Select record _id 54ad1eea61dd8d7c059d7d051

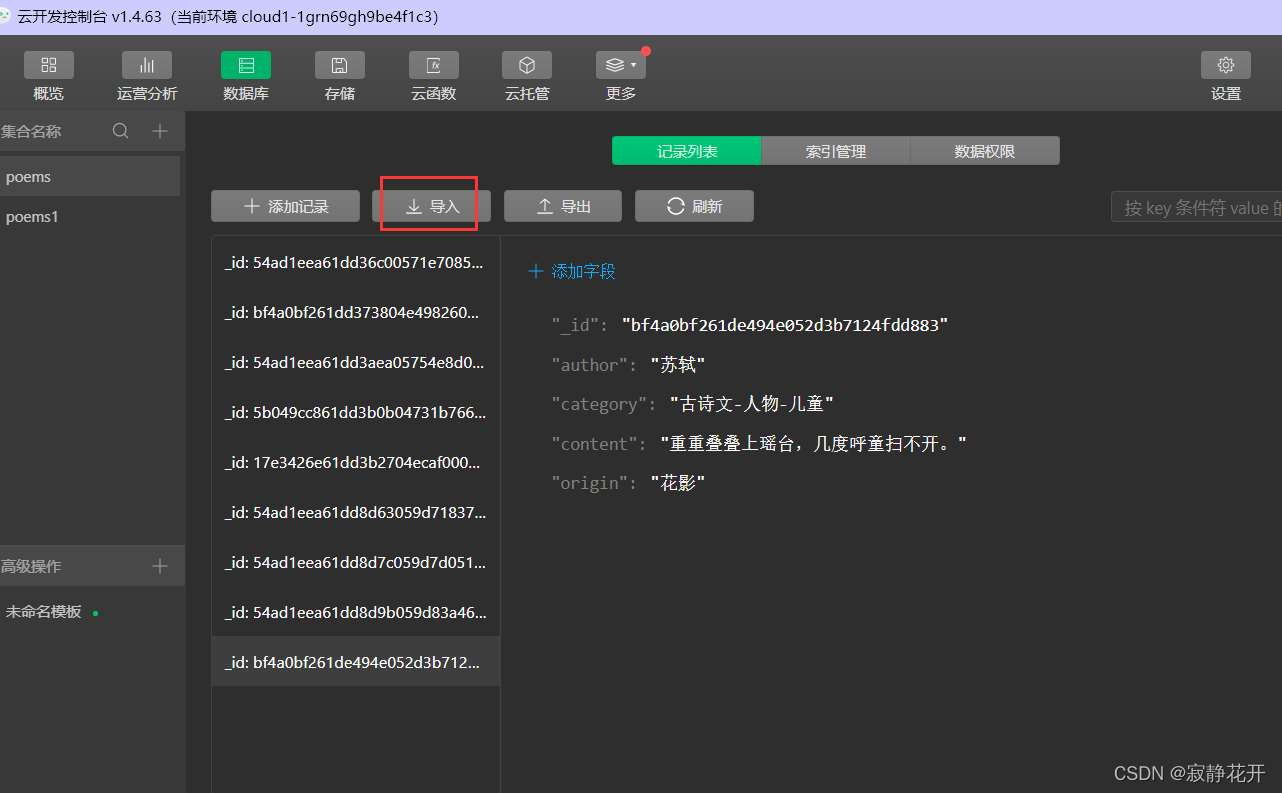pyautogui.click(x=356, y=562)
